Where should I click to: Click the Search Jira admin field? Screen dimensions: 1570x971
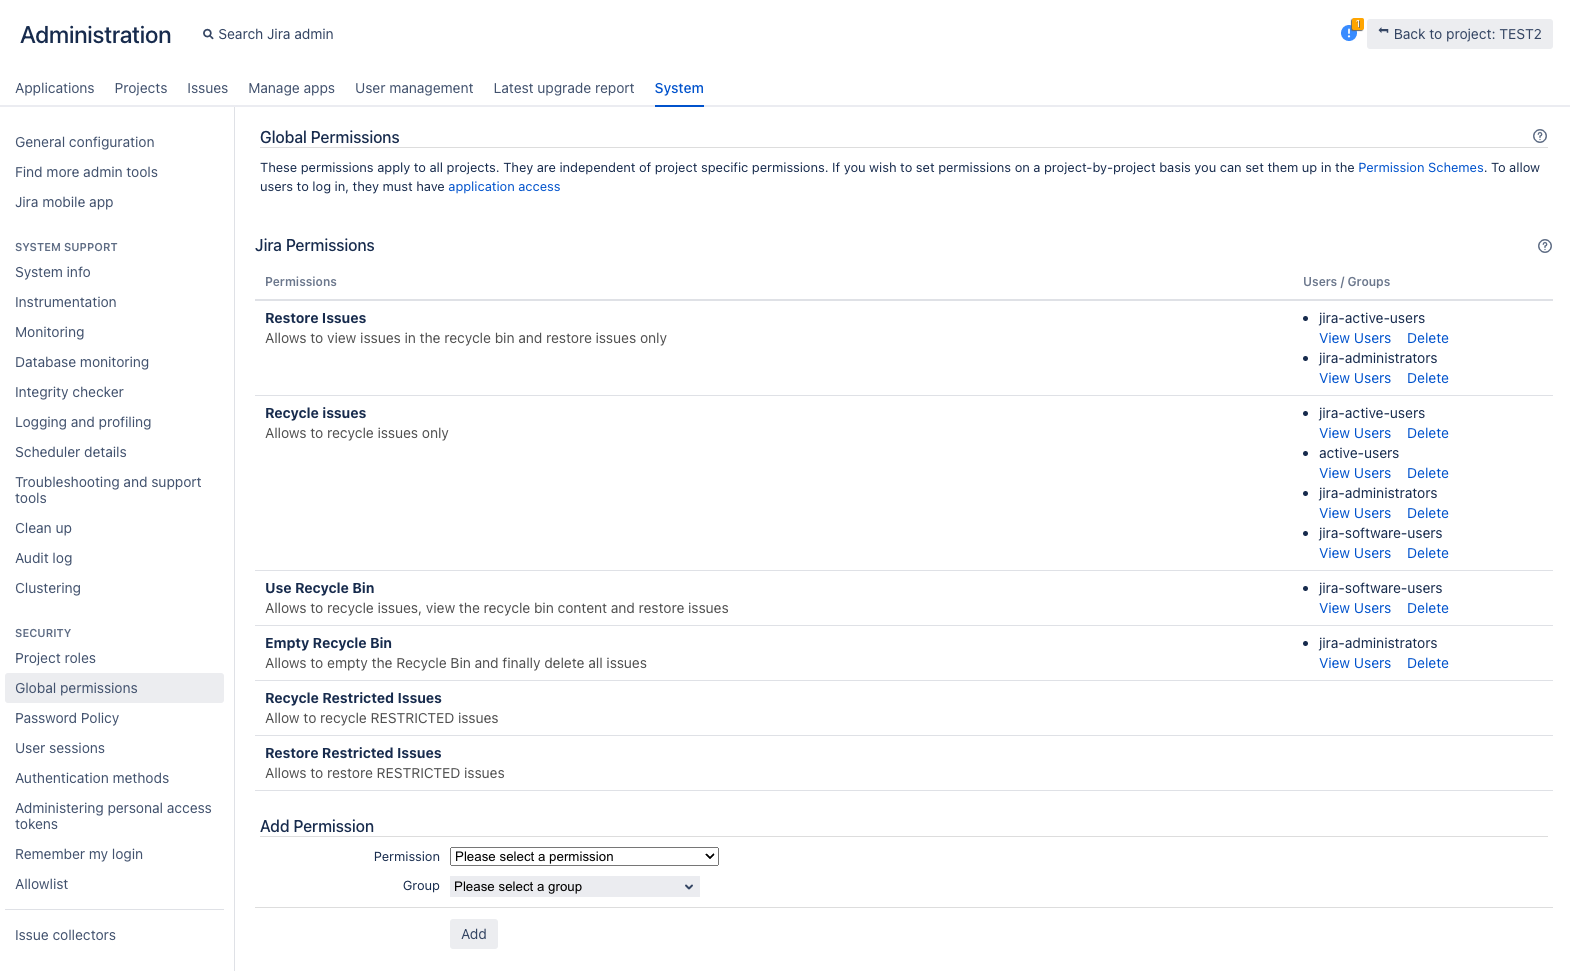click(276, 34)
